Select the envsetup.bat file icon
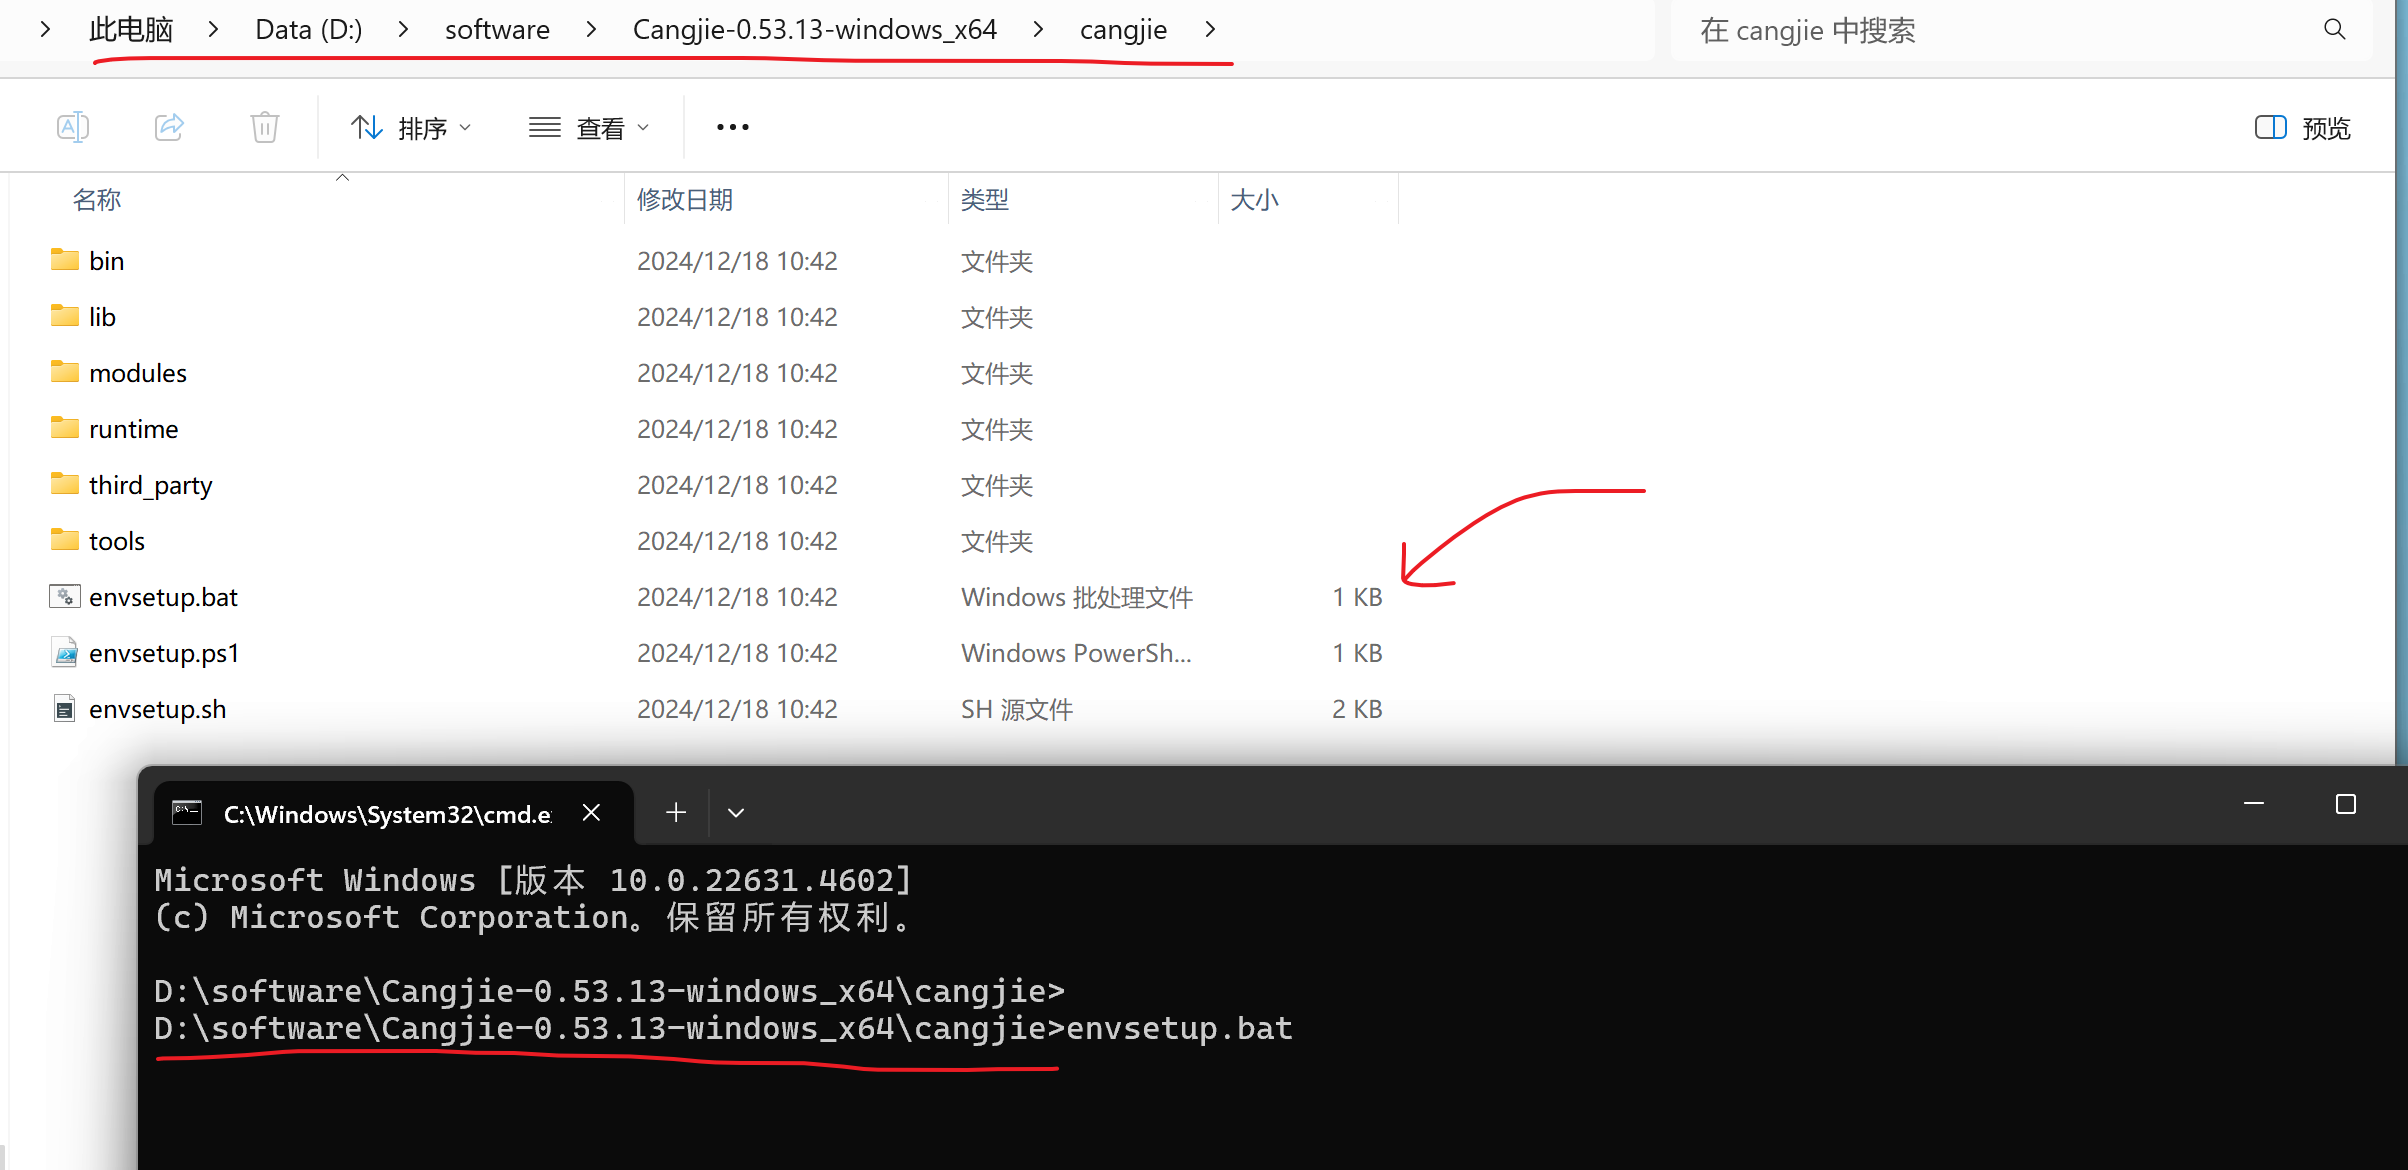This screenshot has height=1170, width=2408. click(x=65, y=597)
